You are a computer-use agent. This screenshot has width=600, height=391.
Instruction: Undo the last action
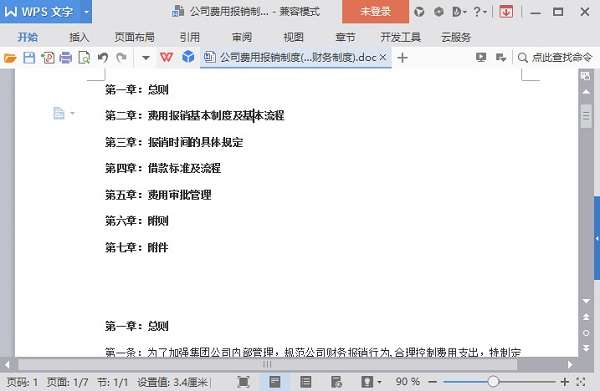(x=103, y=58)
